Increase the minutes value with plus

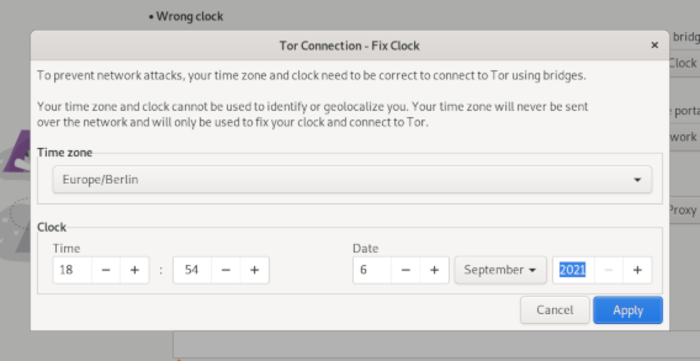(x=254, y=270)
